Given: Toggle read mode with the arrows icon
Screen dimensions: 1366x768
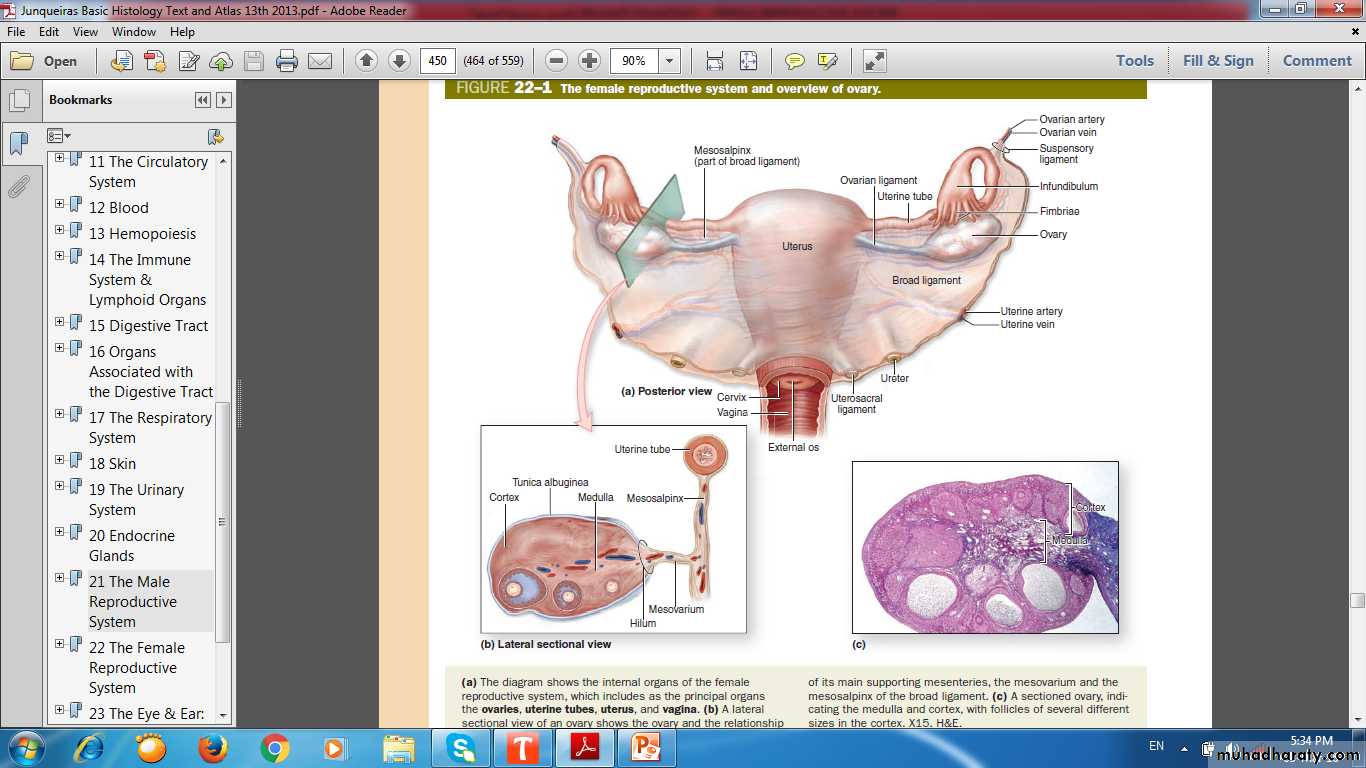Looking at the screenshot, I should tap(874, 61).
